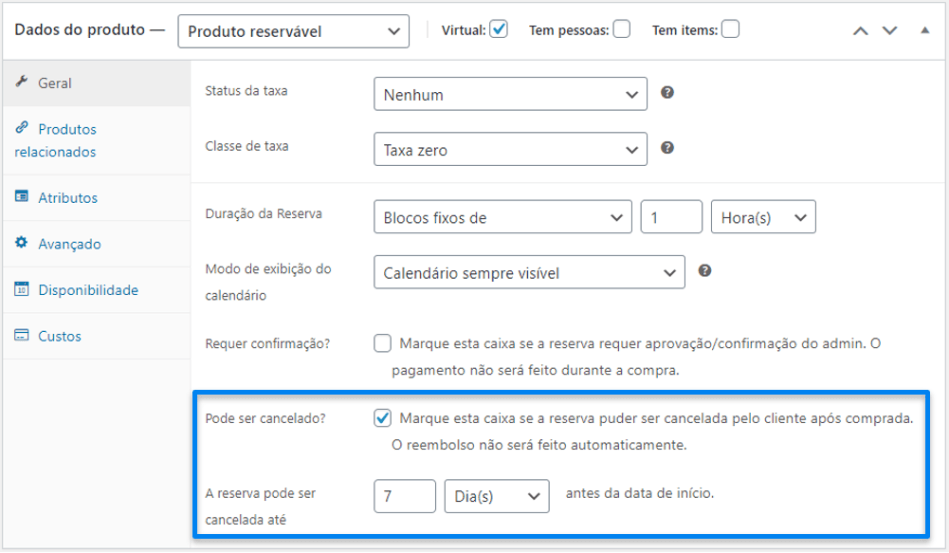Screen dimensions: 949x553
Task: Click the card icon beside Custos
Action: tap(21, 336)
